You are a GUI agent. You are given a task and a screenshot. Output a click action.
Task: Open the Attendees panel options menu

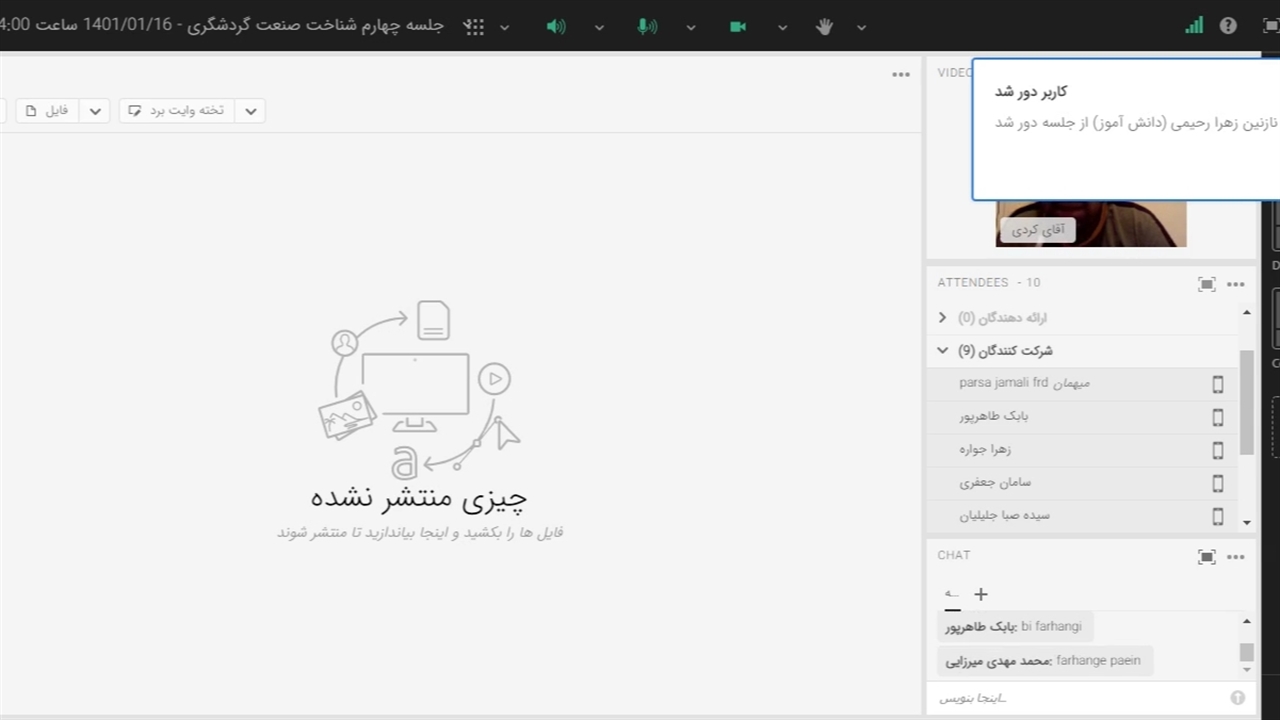click(x=1236, y=284)
